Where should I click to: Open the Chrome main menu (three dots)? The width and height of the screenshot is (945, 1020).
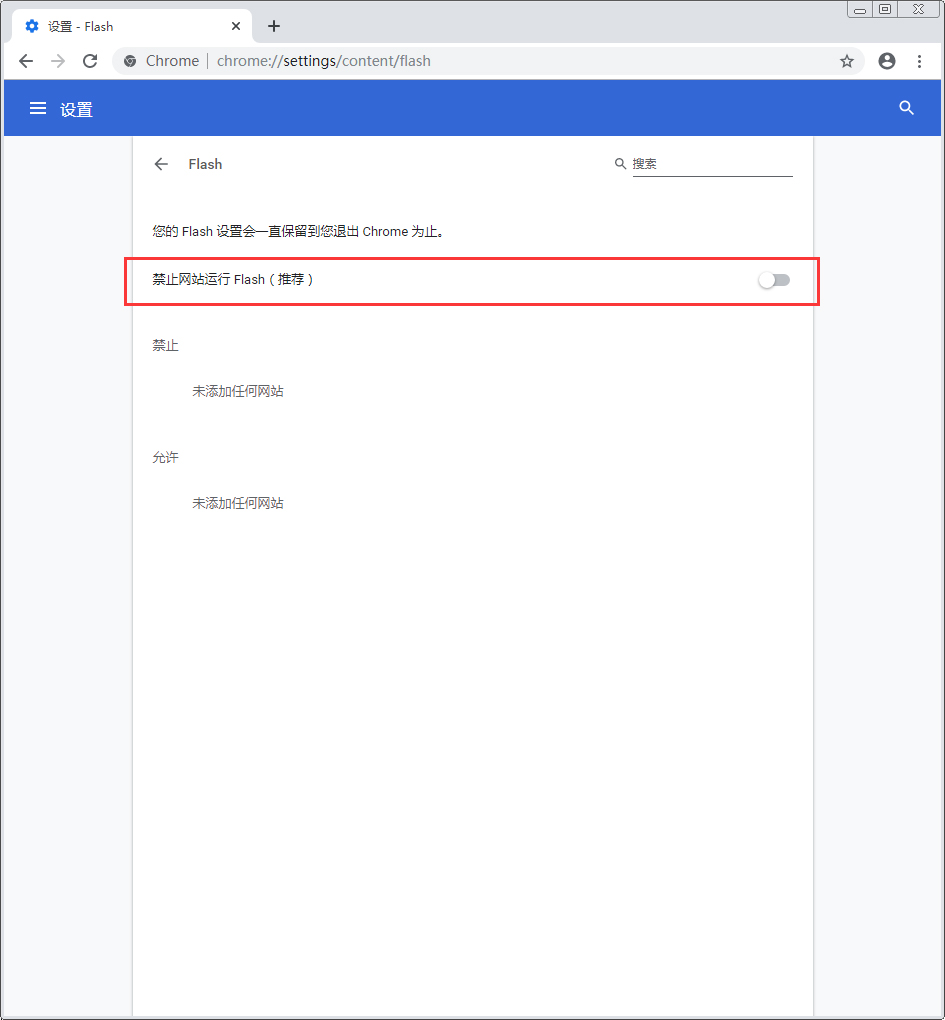pos(920,61)
